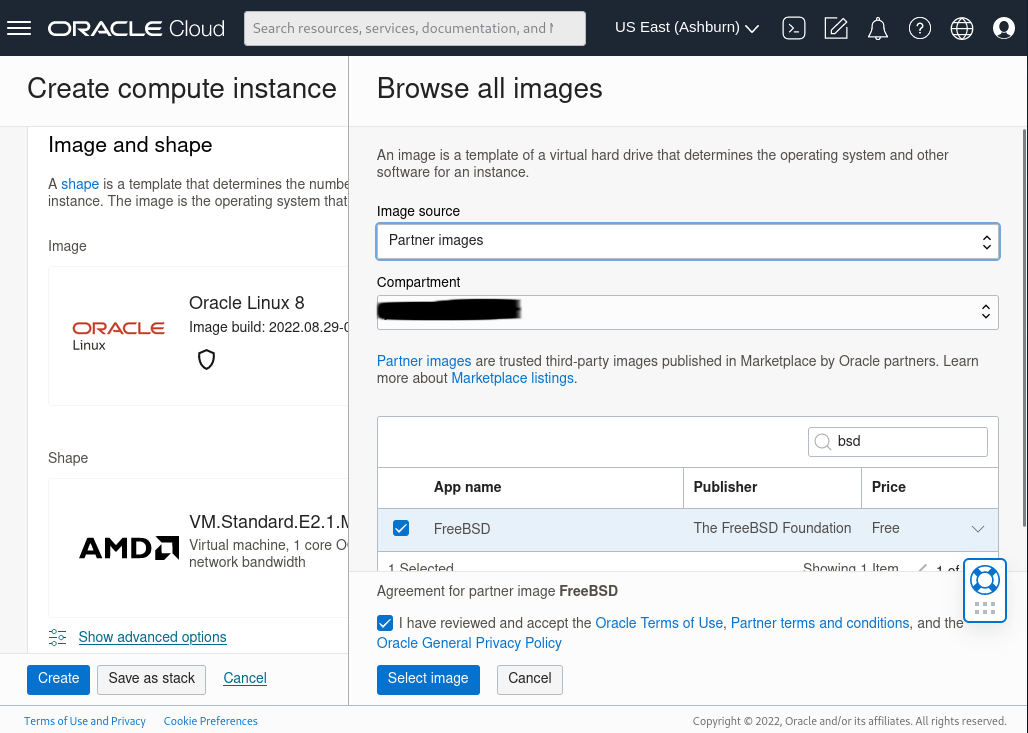Click the Create instance button

[58, 679]
